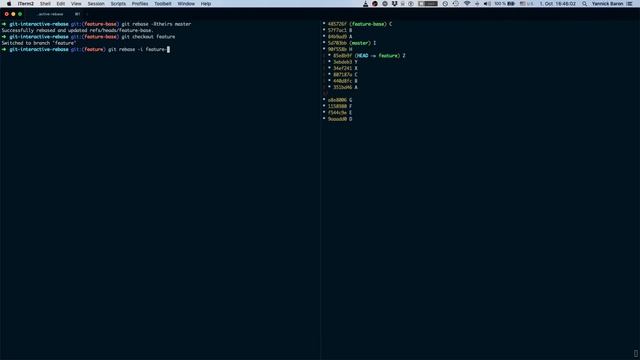Click the round red-black menu bar icon
This screenshot has height=360, width=640.
coord(375,4)
